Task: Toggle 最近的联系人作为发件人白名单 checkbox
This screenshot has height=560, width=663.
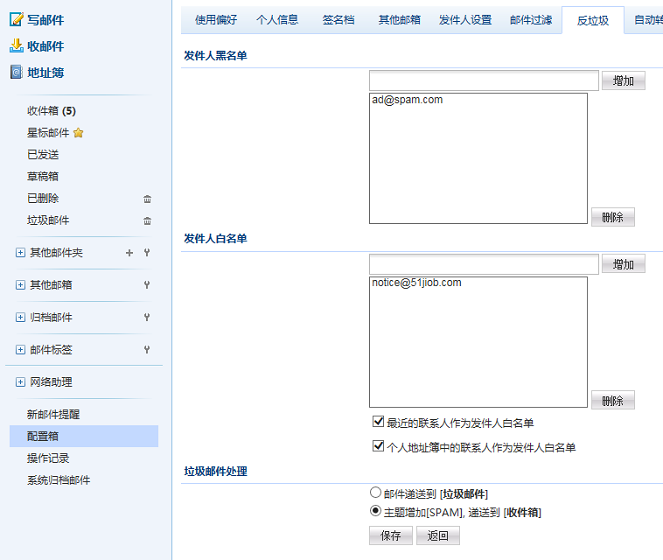Action: pos(378,421)
